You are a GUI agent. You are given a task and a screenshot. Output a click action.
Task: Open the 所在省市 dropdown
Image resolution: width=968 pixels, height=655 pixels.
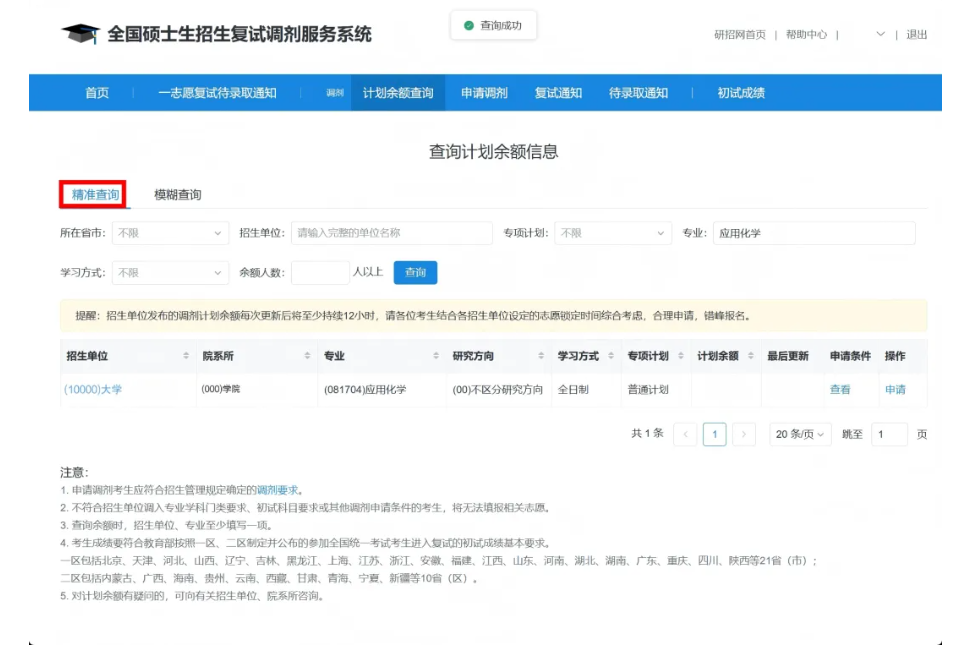click(170, 232)
